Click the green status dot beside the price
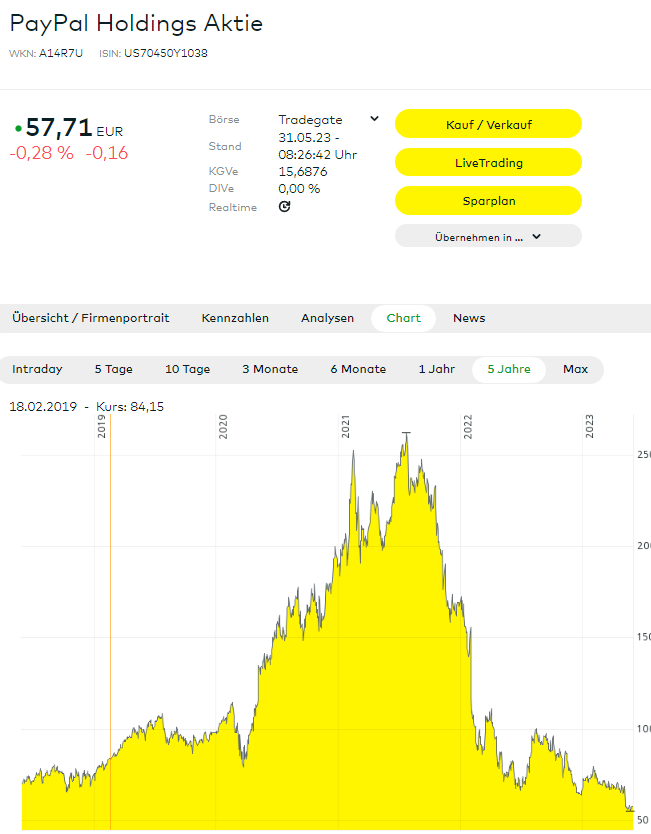The image size is (651, 834). 18,129
